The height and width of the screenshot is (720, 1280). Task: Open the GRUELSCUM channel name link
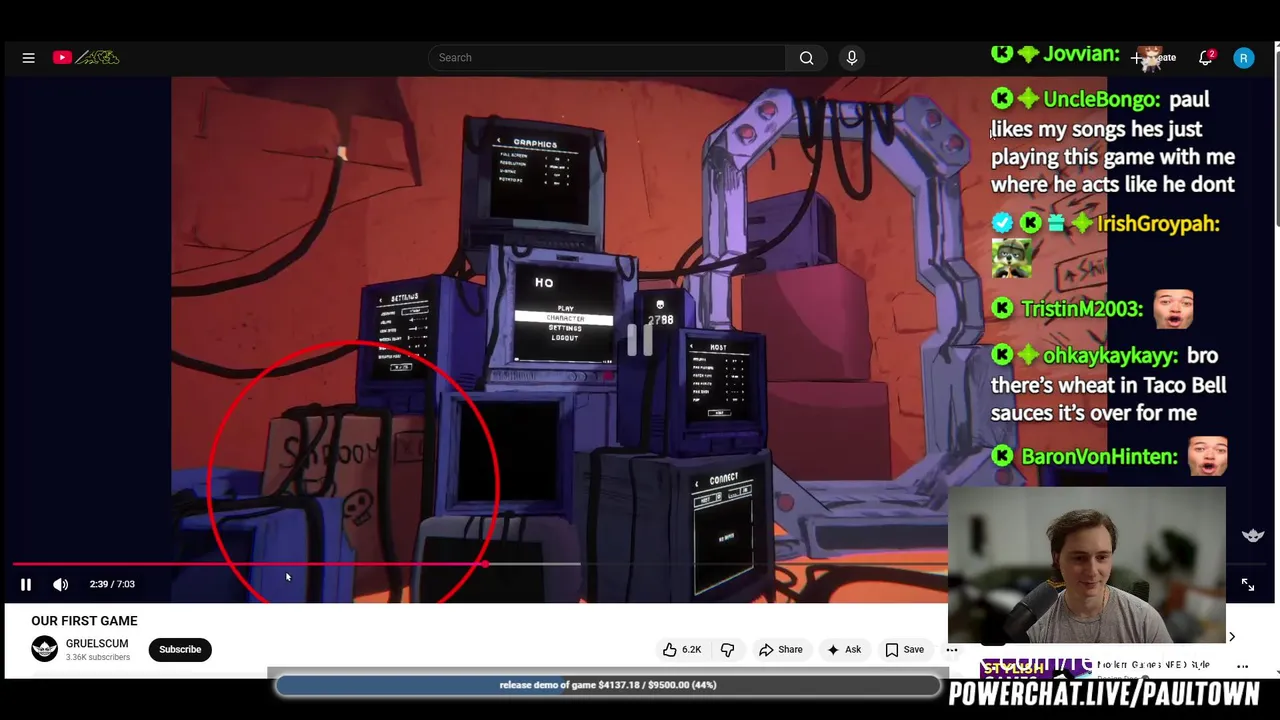coord(97,644)
